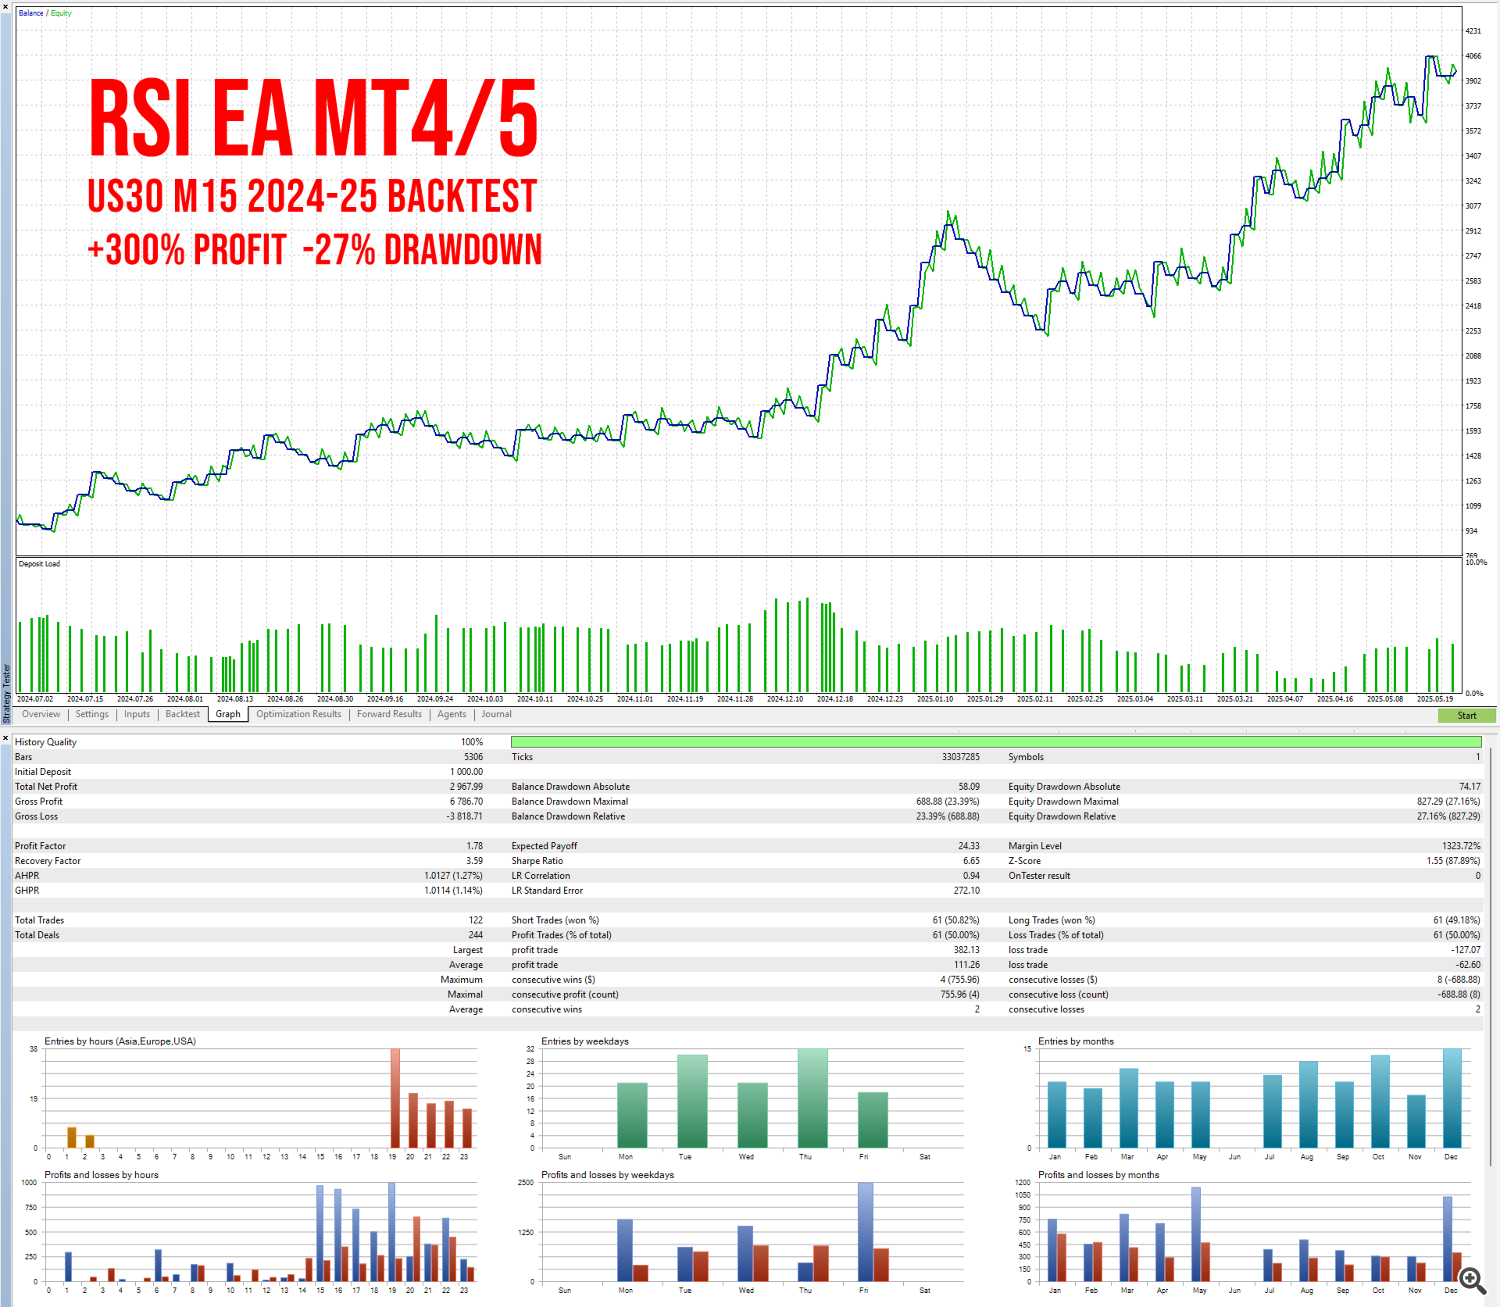Go to the Inputs tab
1500x1307 pixels.
click(x=137, y=714)
